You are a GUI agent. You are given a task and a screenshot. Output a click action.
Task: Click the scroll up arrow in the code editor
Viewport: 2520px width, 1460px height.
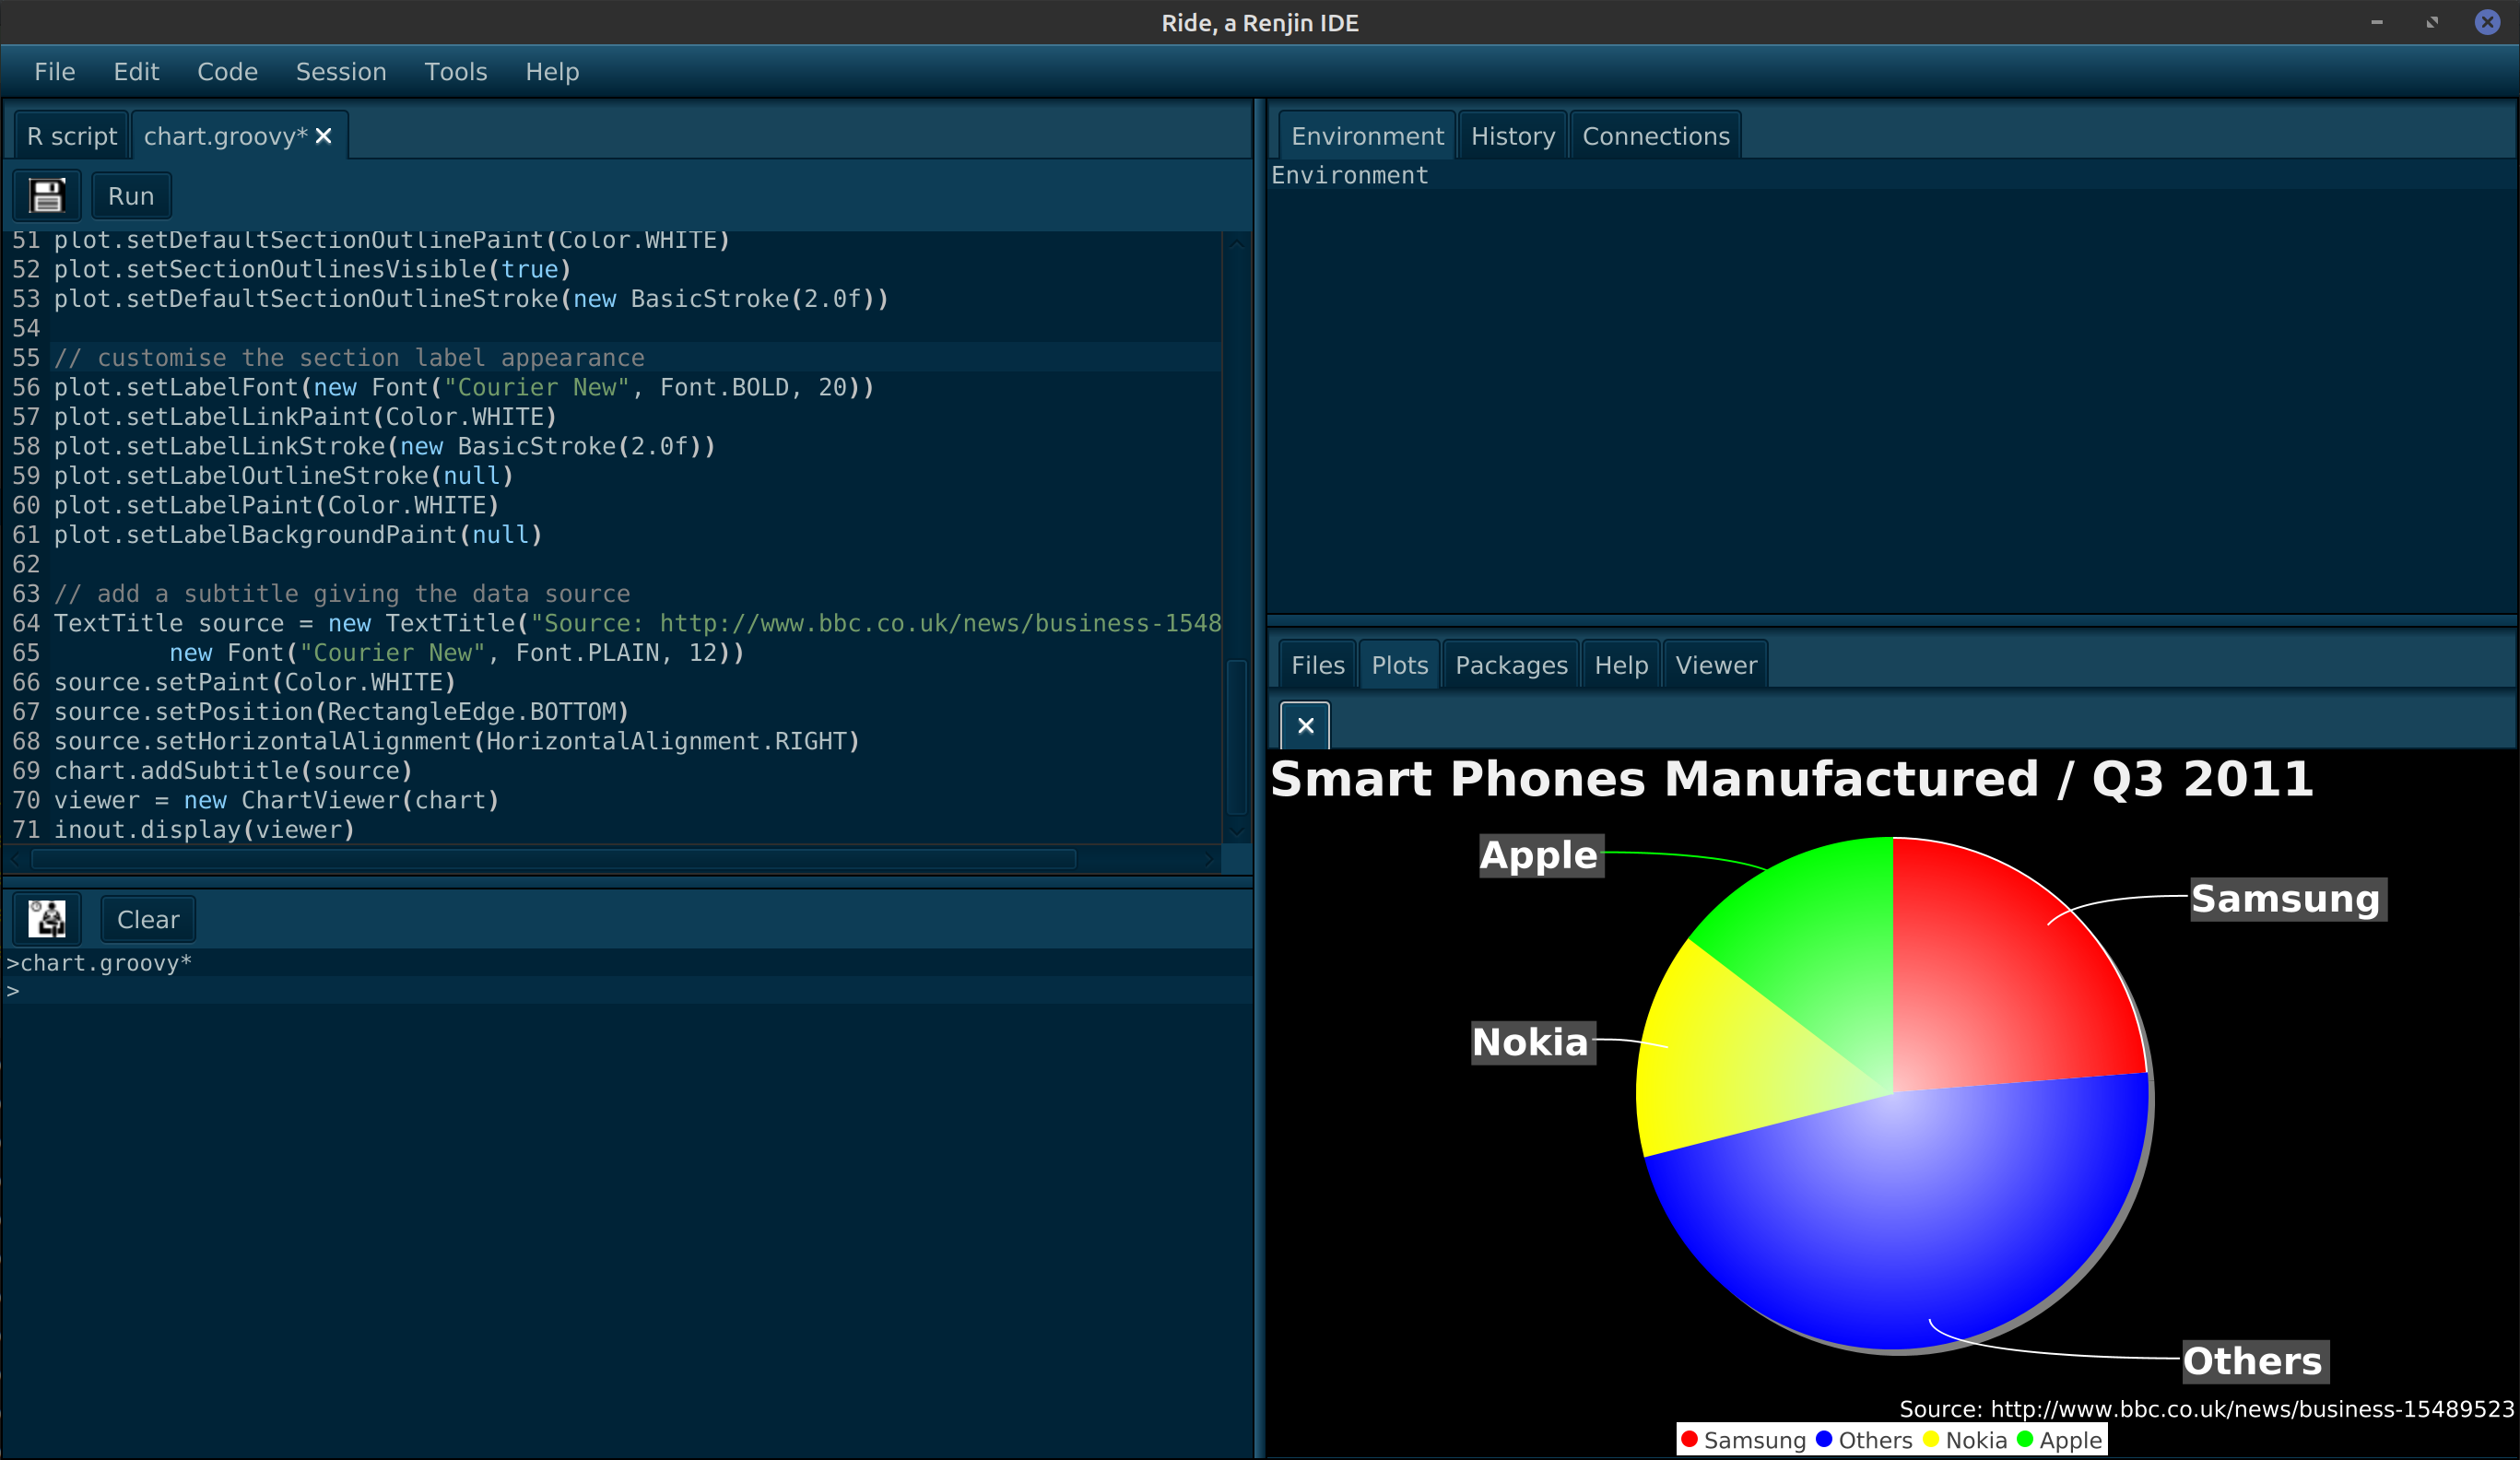(1237, 243)
